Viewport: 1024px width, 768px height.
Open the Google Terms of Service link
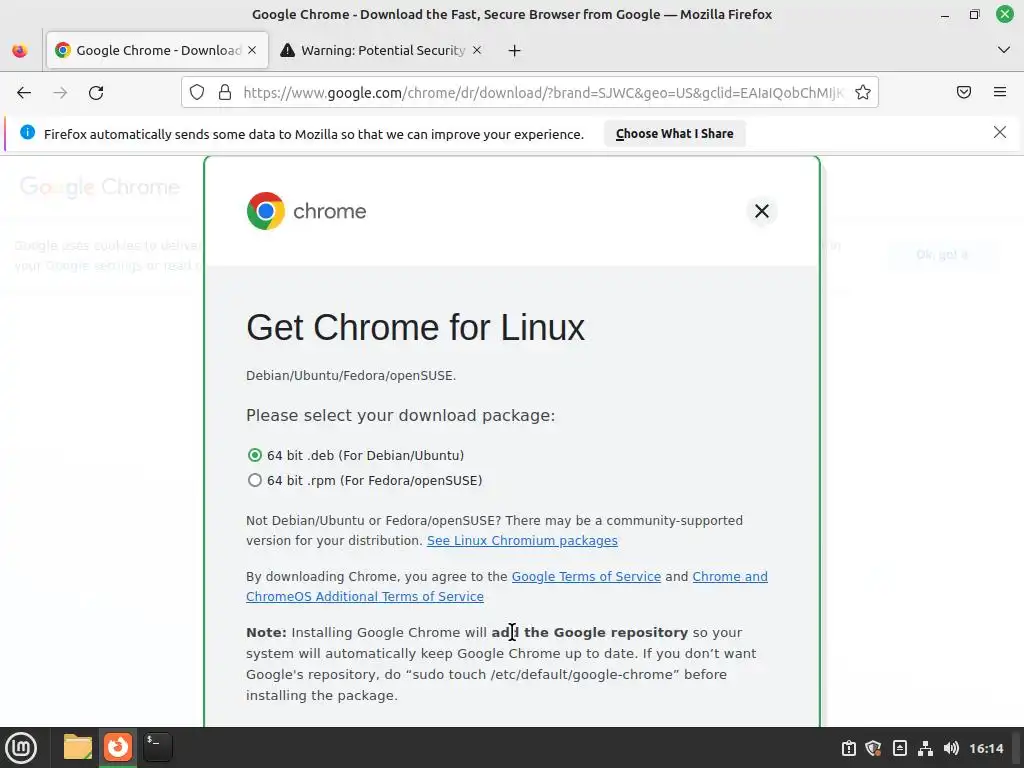point(586,577)
